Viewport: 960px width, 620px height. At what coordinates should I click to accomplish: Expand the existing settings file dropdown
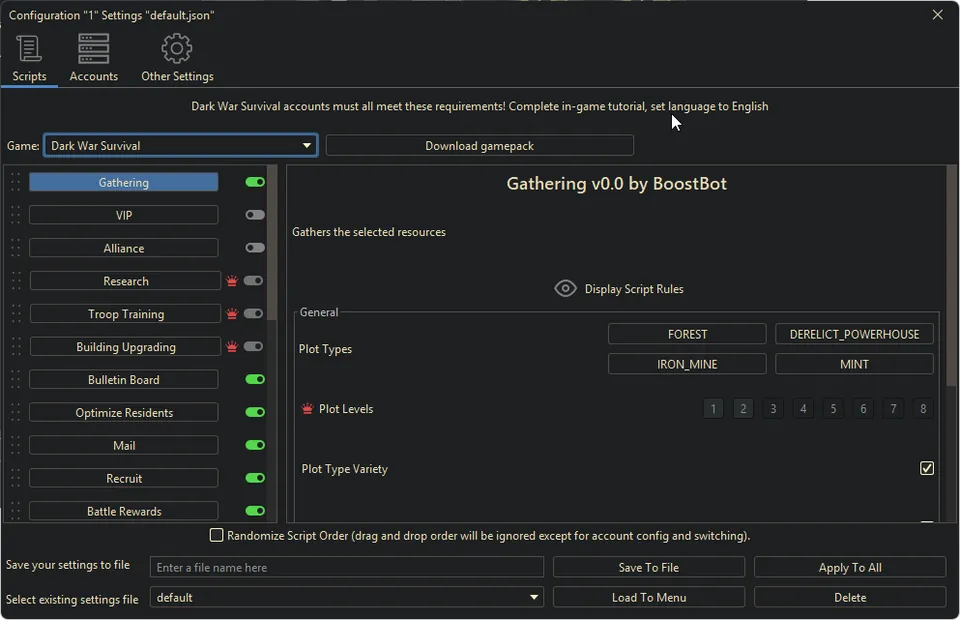[347, 597]
